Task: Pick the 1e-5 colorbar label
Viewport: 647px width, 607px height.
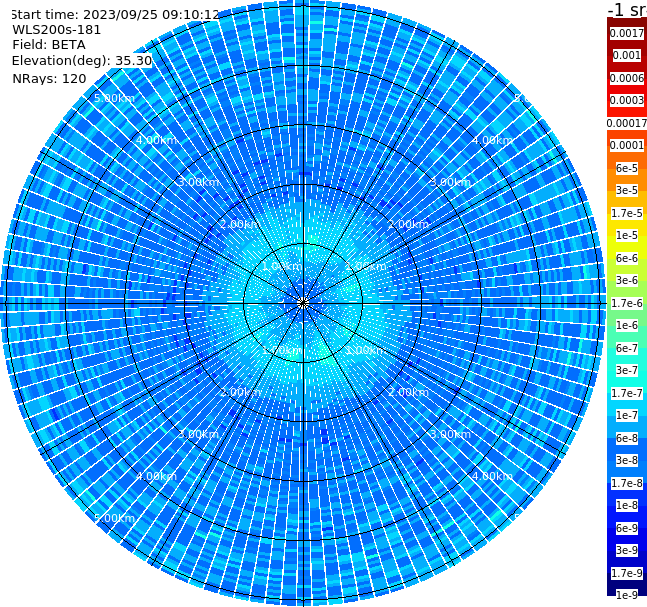Action: tap(627, 235)
